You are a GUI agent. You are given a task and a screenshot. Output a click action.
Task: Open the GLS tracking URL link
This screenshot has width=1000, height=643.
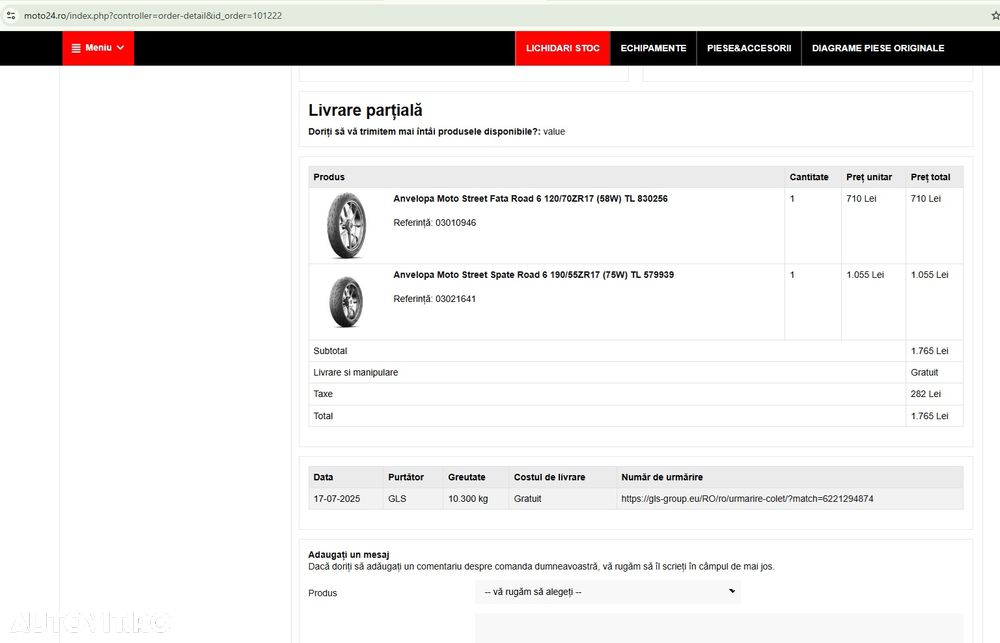click(x=747, y=499)
